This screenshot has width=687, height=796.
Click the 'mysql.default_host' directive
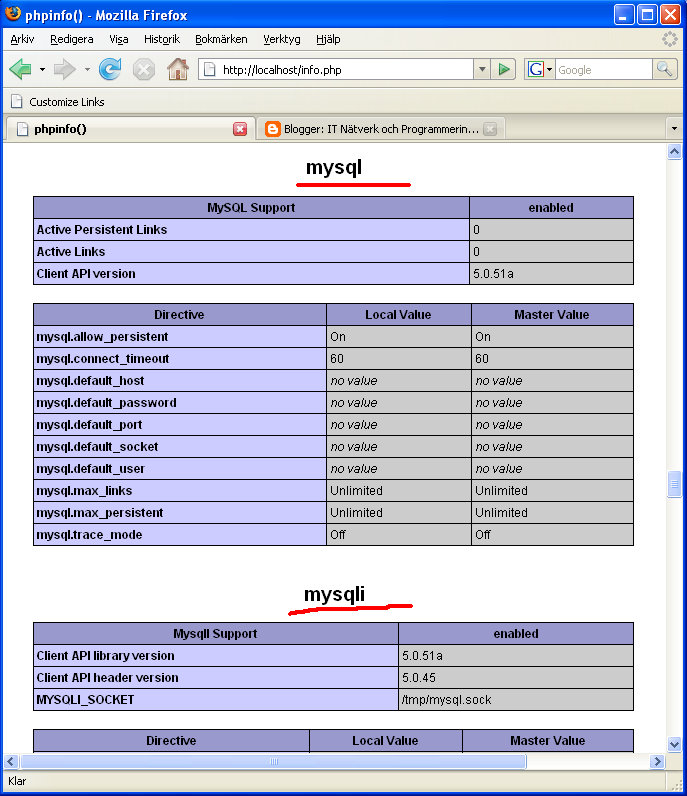(x=180, y=381)
